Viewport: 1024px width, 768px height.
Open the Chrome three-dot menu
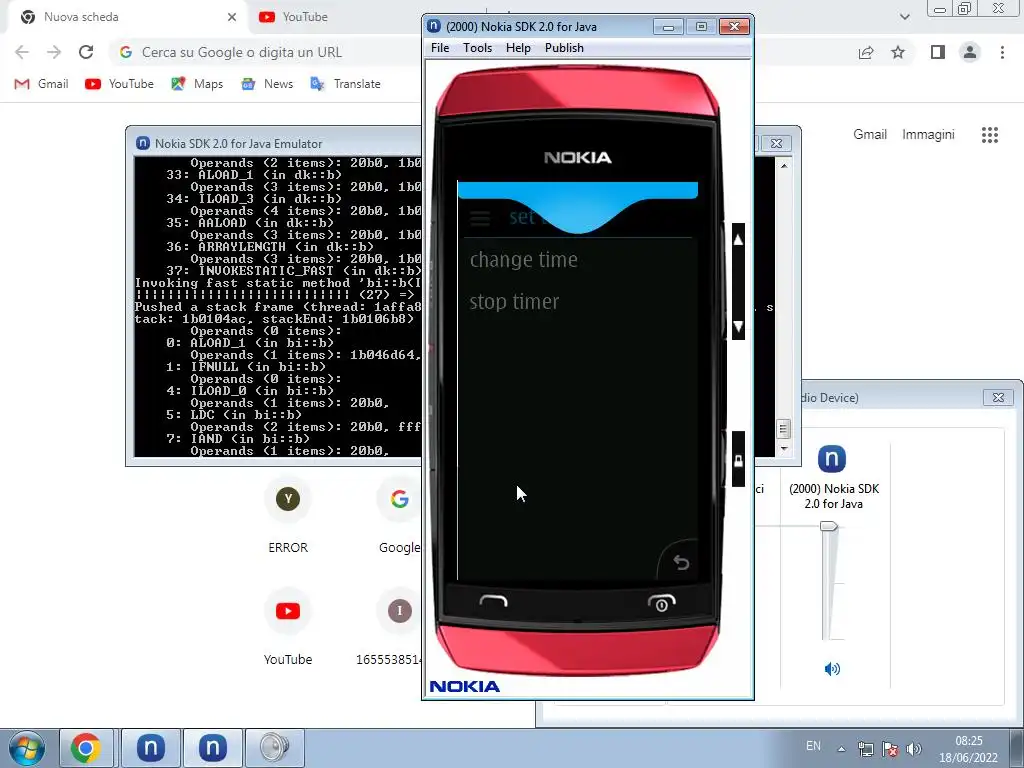(1002, 52)
